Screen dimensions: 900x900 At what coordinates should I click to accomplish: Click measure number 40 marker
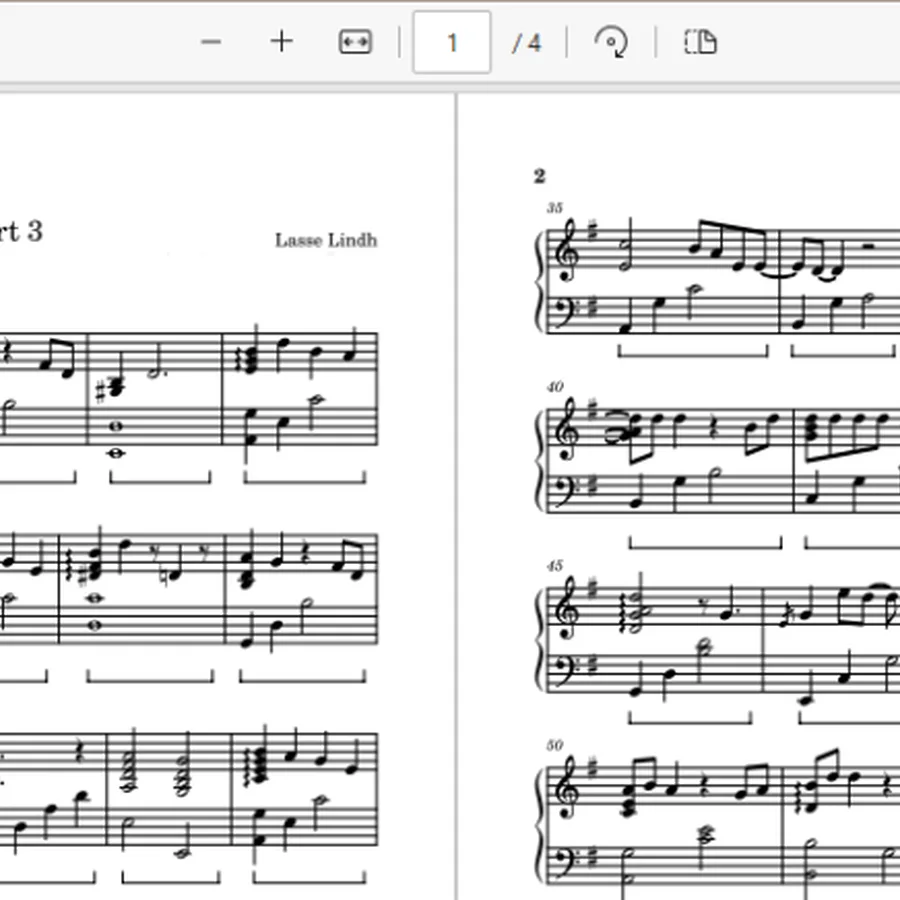click(555, 386)
